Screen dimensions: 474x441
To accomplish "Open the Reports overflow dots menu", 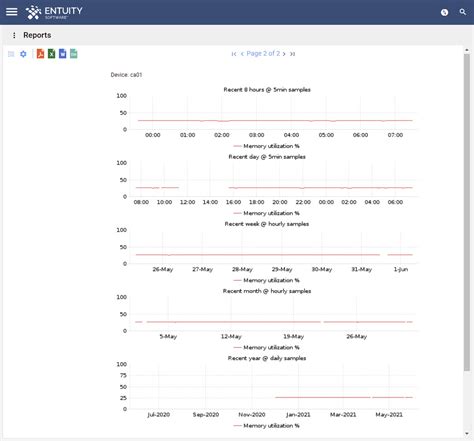I will 14,35.
